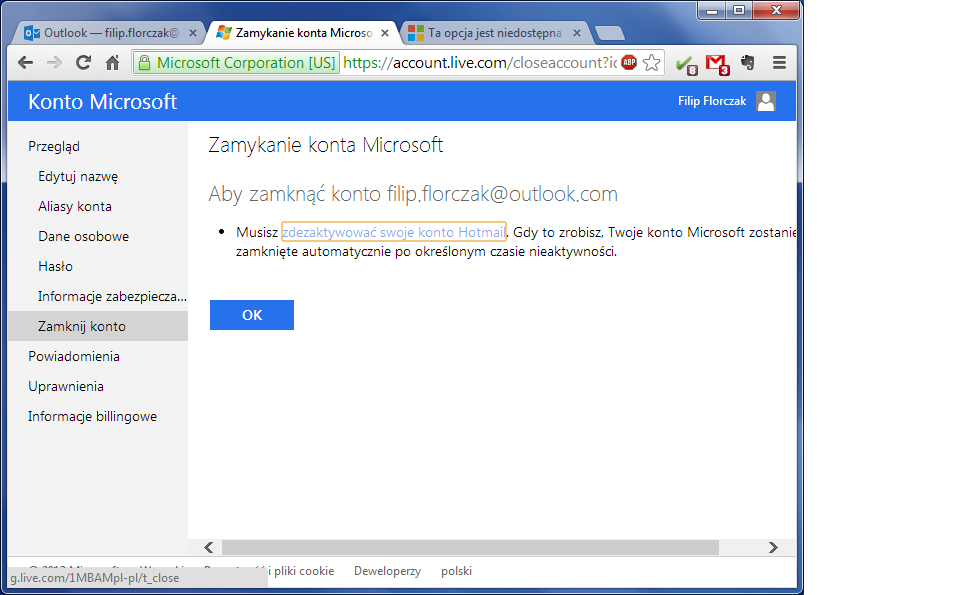The image size is (960, 595).
Task: Click the Konto Microsoft header title
Action: click(x=102, y=101)
